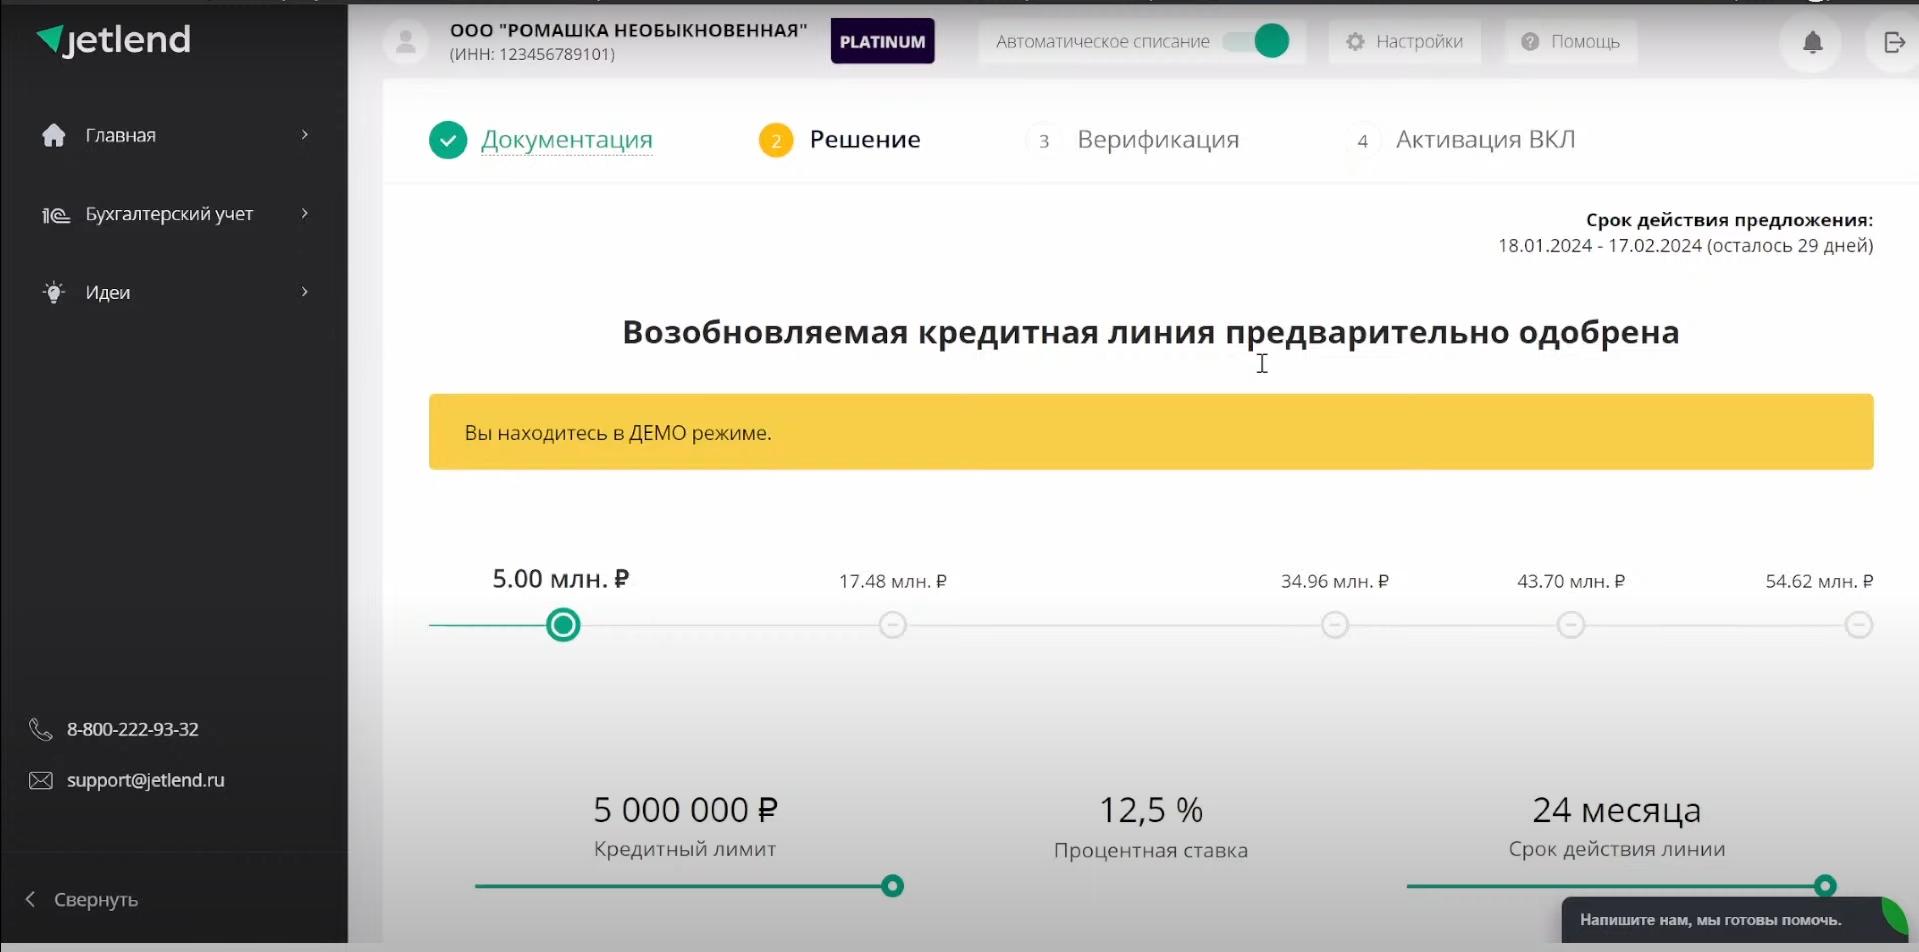Click the support@jetlend.ru email link

146,780
